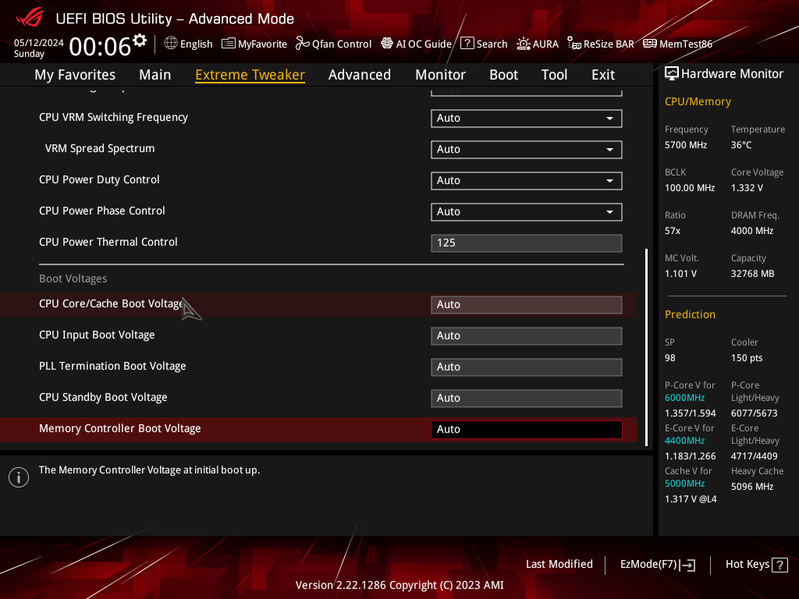This screenshot has height=599, width=799.
Task: Open Hot Keys help
Action: pos(756,564)
